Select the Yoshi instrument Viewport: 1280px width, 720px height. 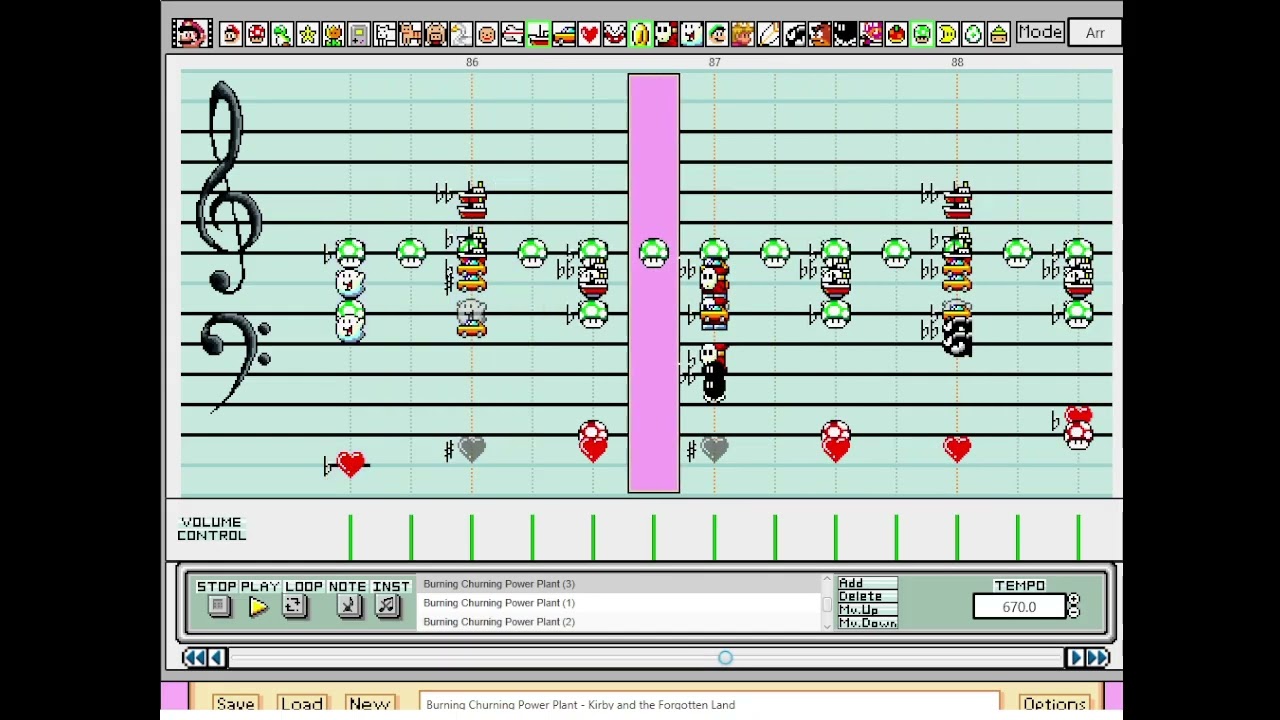pos(282,34)
